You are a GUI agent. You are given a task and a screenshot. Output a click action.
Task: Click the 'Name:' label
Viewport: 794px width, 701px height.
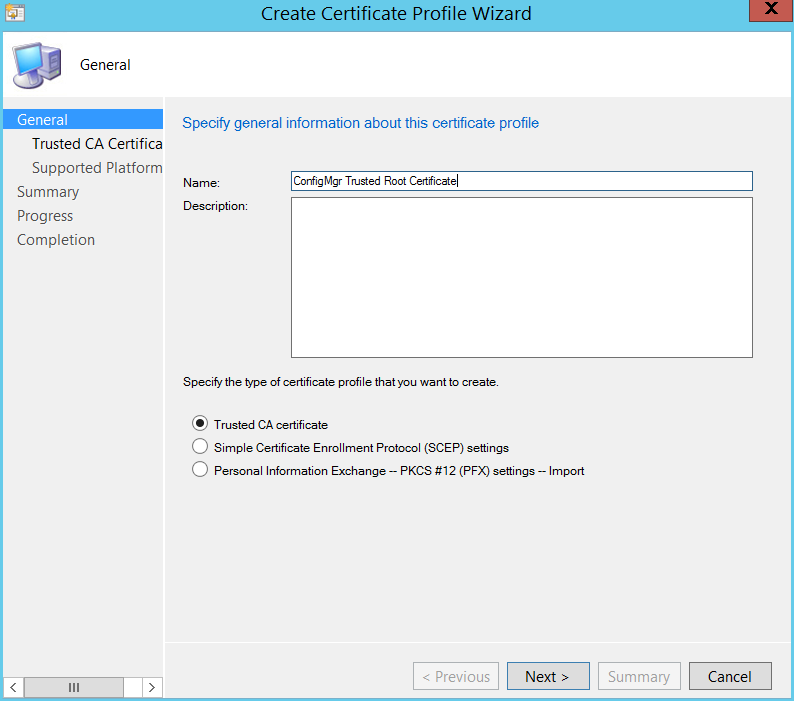coord(202,183)
